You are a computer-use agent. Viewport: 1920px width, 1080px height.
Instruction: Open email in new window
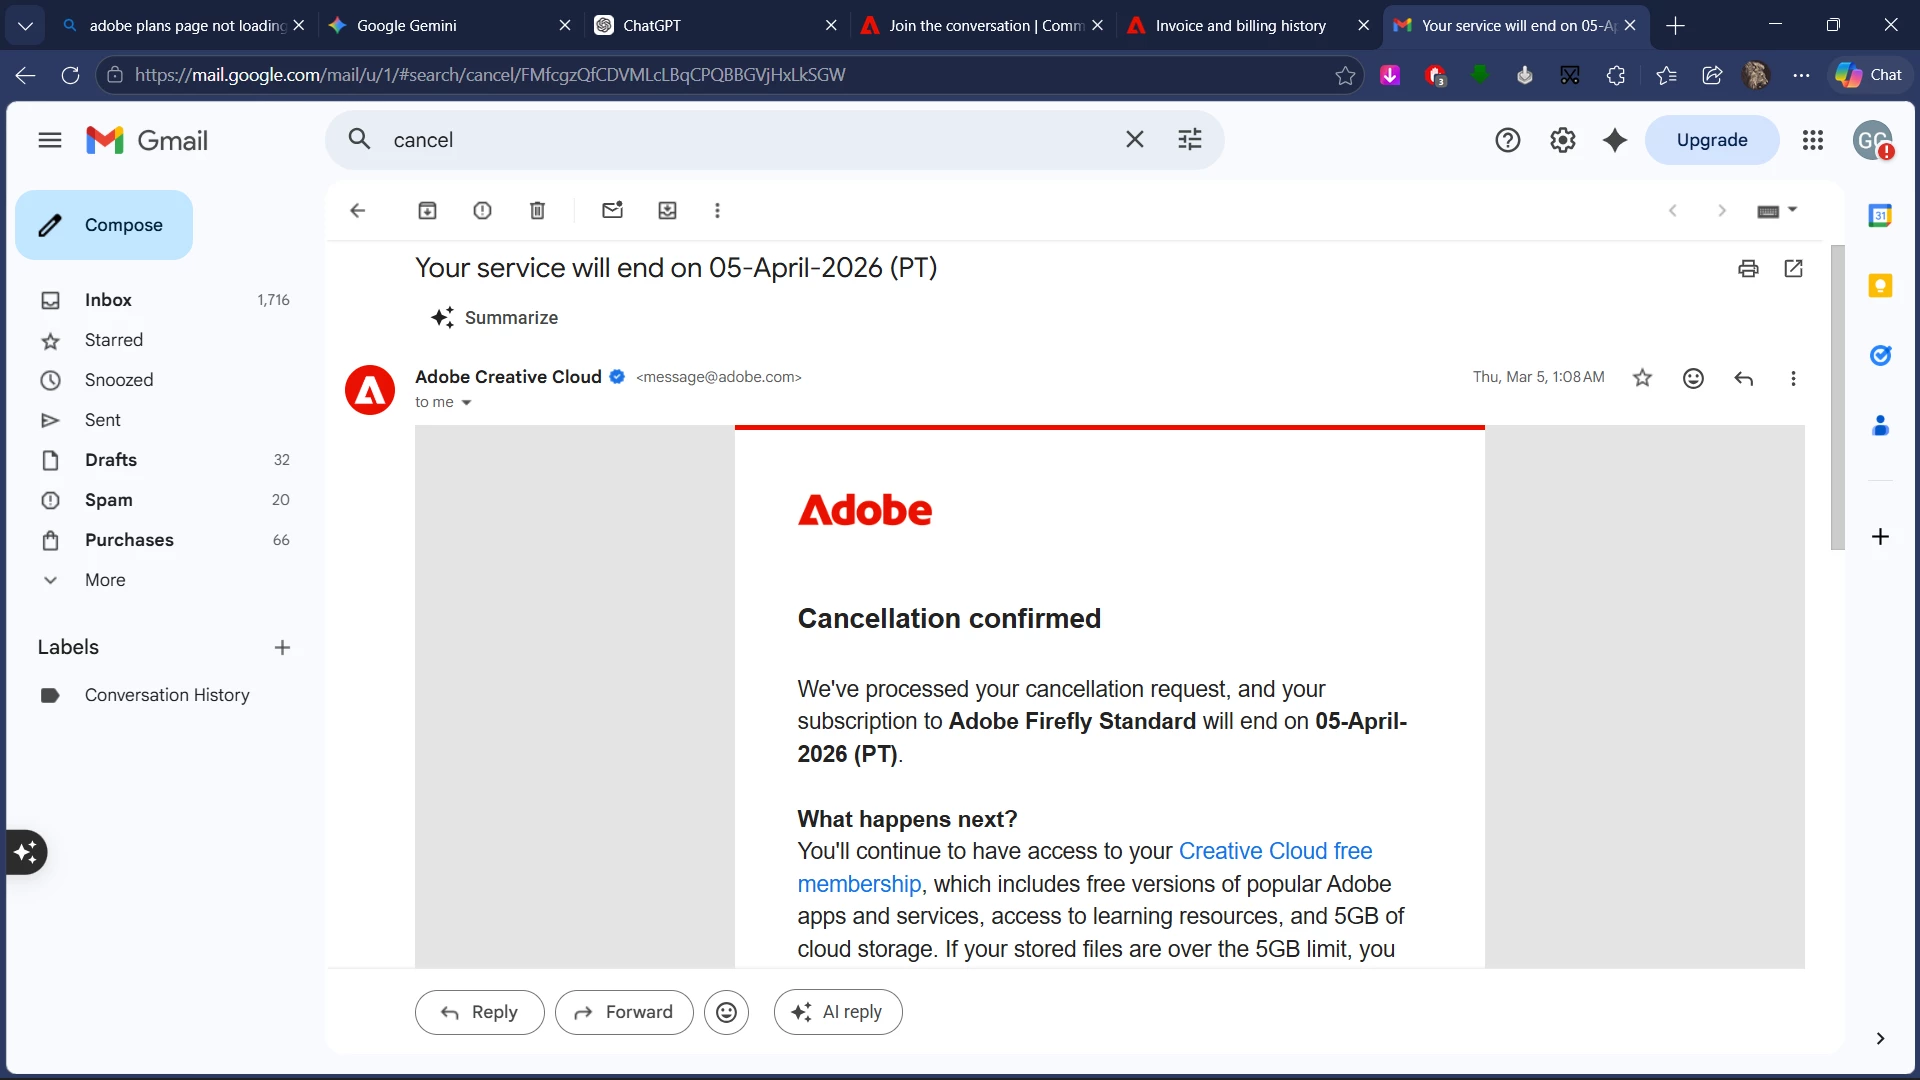click(1793, 268)
